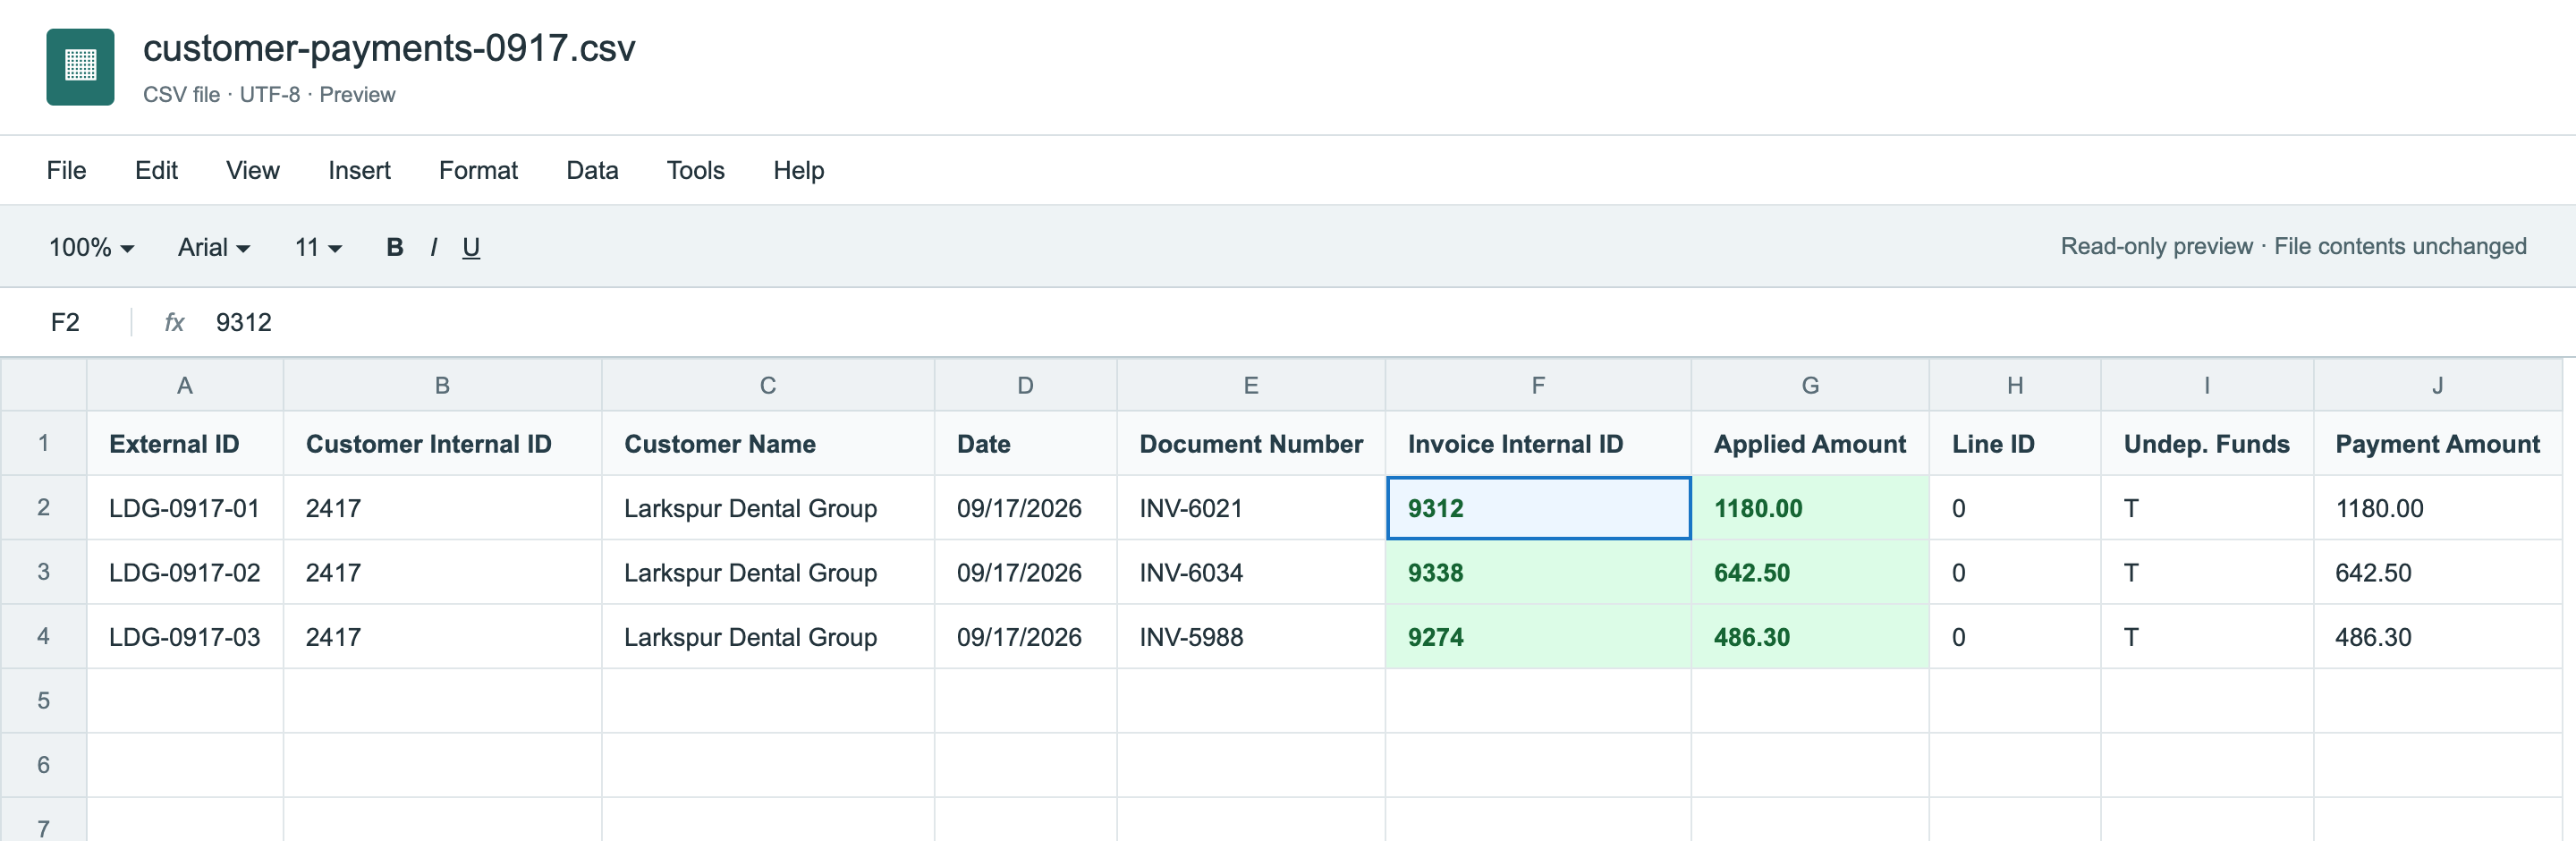
Task: Open the Data menu
Action: tap(592, 170)
